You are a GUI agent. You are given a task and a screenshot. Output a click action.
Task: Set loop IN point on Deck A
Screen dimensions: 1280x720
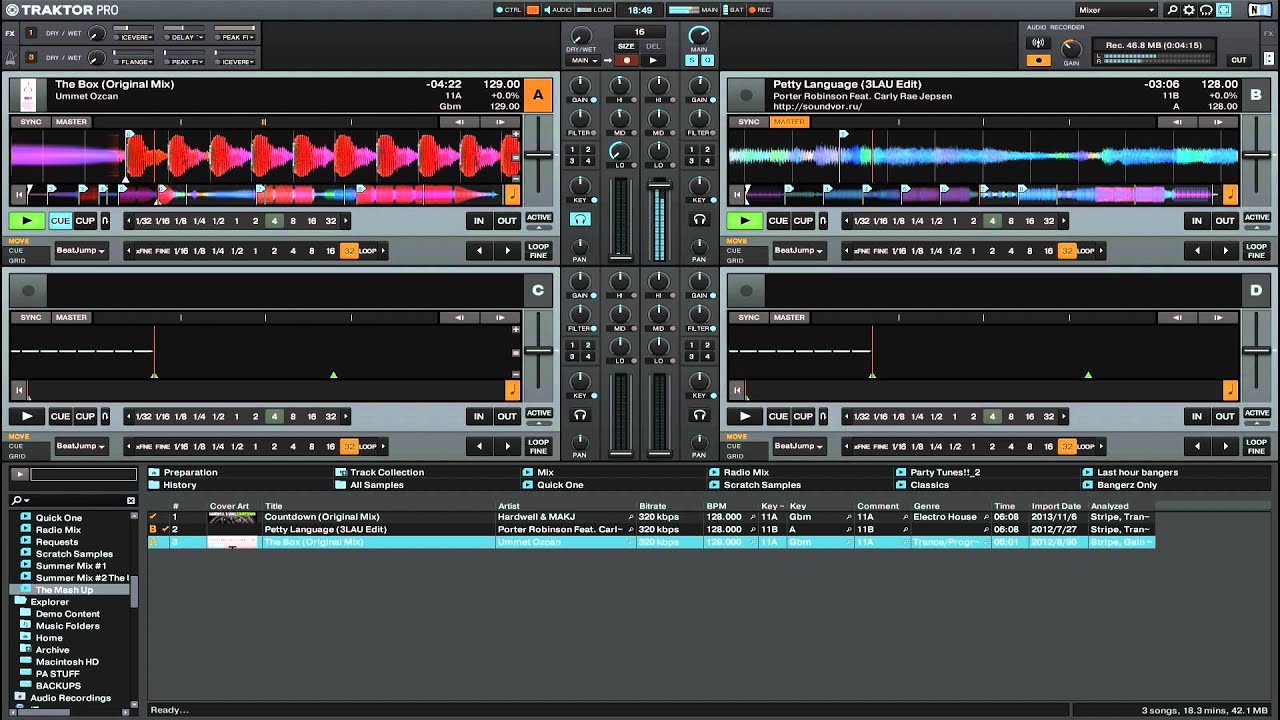[x=479, y=221]
